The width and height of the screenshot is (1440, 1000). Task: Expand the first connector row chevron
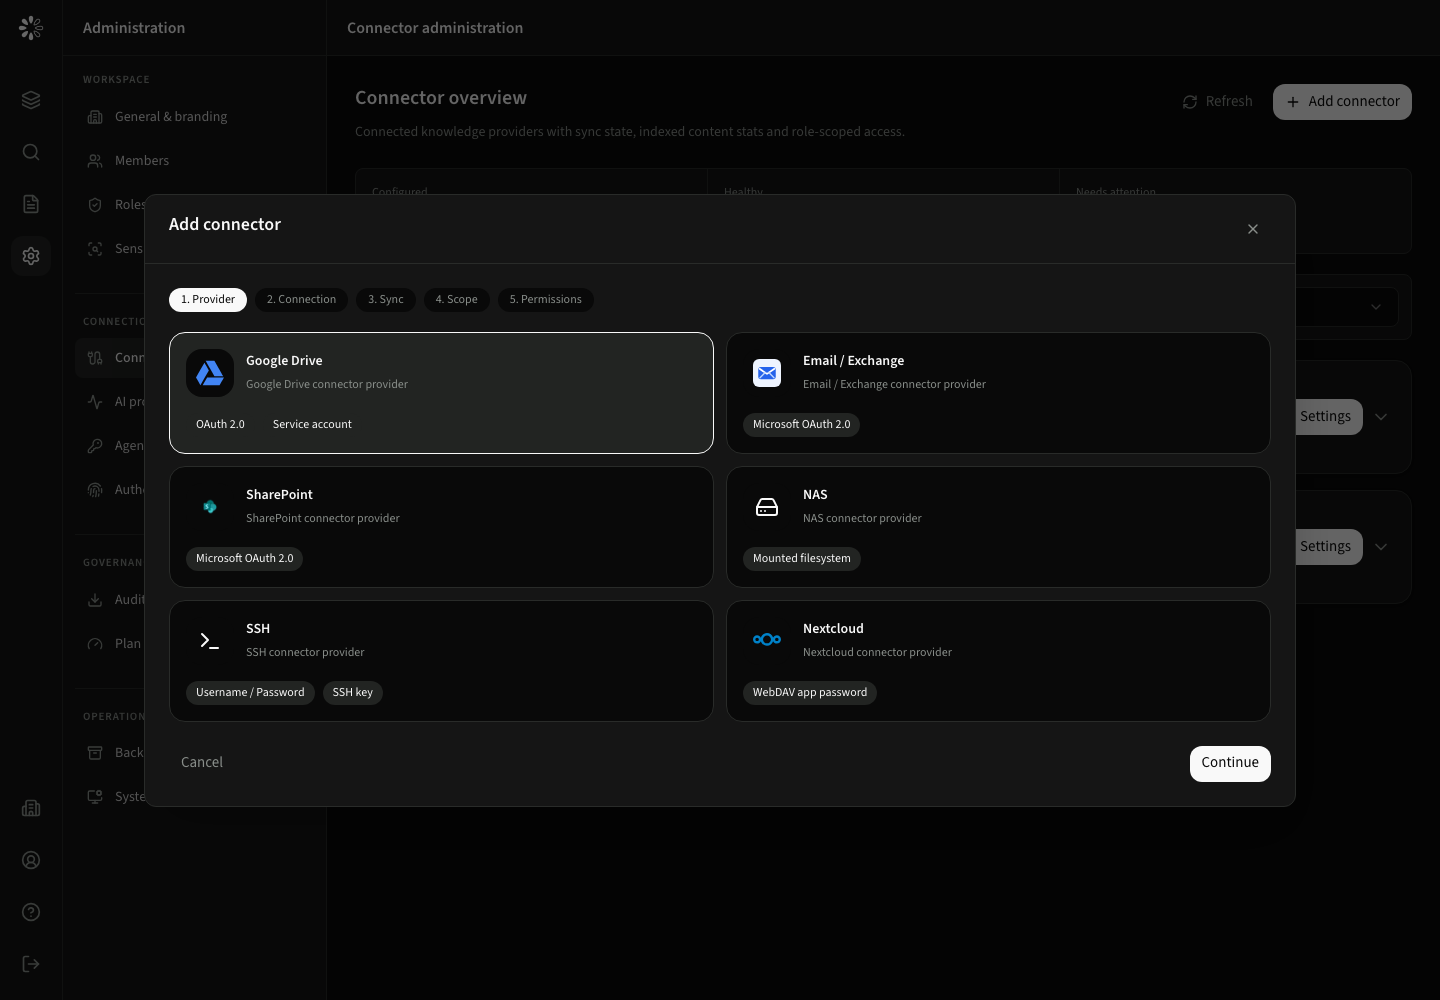click(1381, 417)
